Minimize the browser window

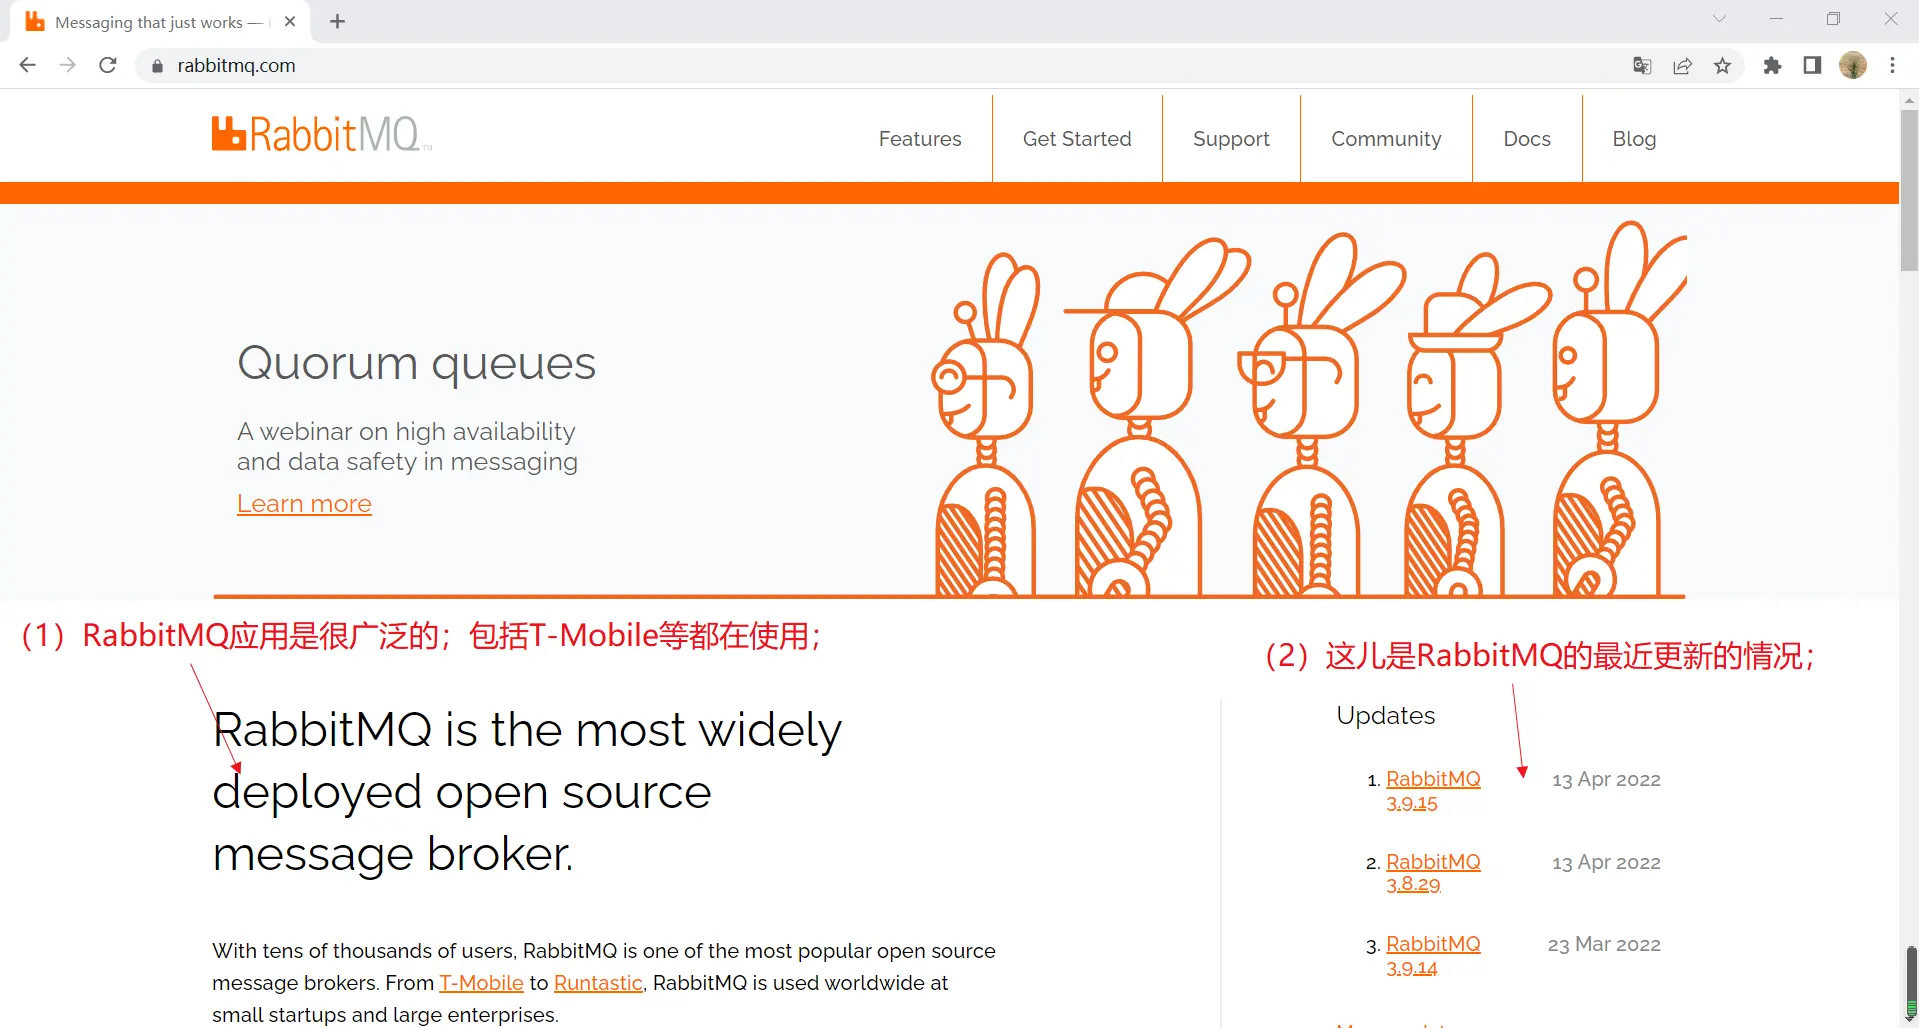pyautogui.click(x=1776, y=19)
